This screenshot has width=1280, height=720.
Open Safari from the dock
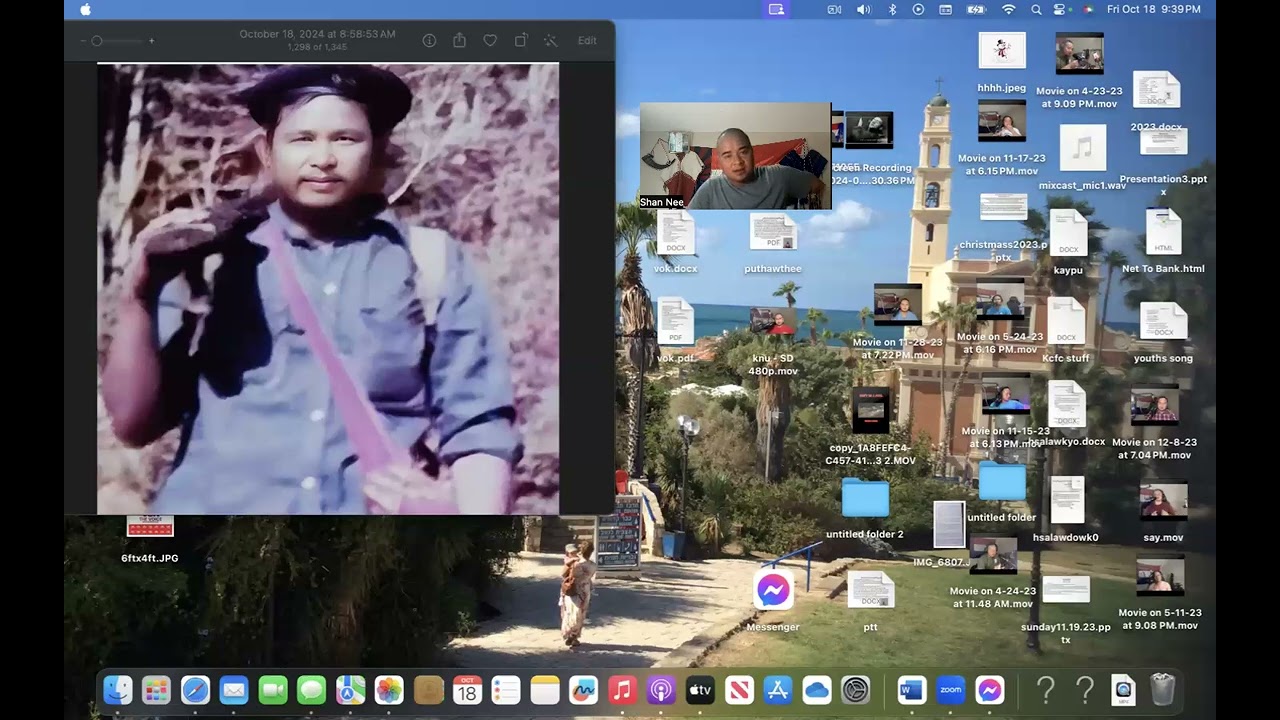195,690
